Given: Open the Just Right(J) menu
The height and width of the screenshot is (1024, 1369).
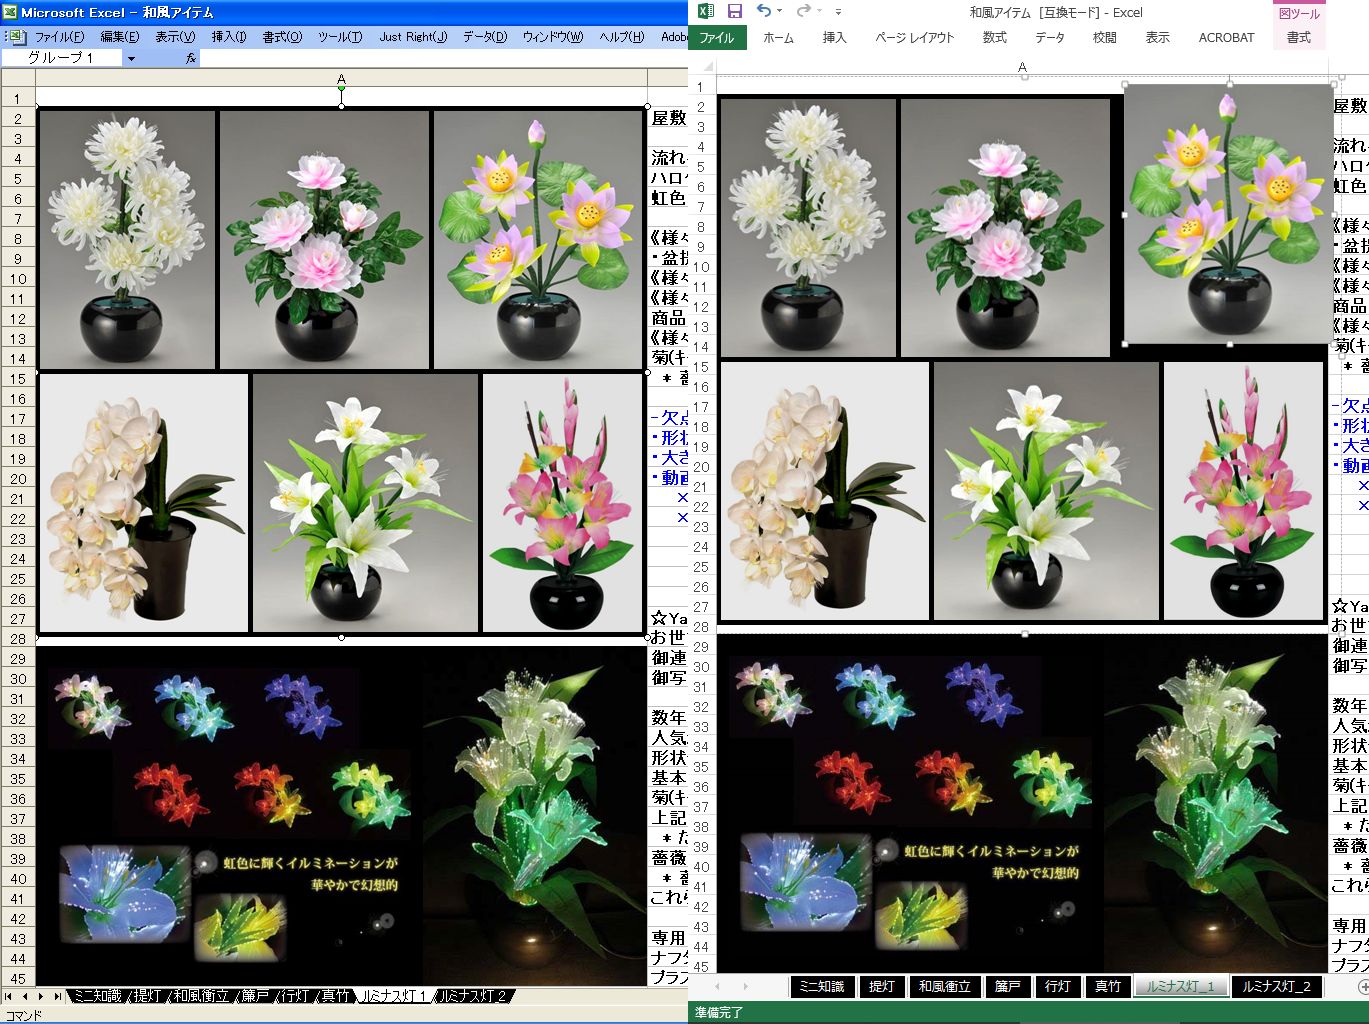Looking at the screenshot, I should (x=413, y=37).
